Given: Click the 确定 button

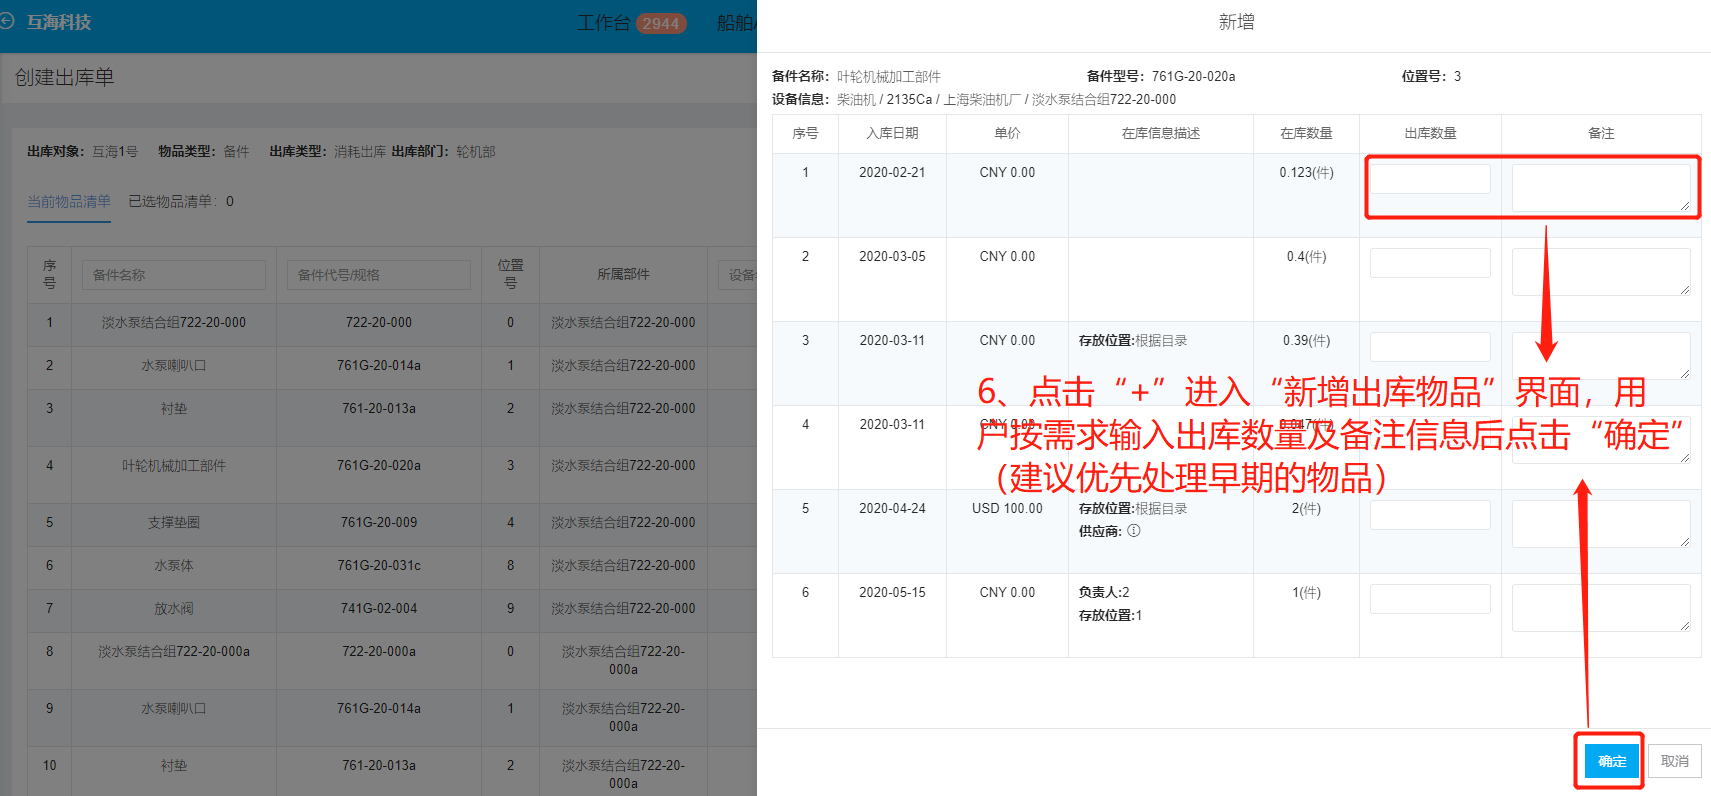Looking at the screenshot, I should point(1612,761).
